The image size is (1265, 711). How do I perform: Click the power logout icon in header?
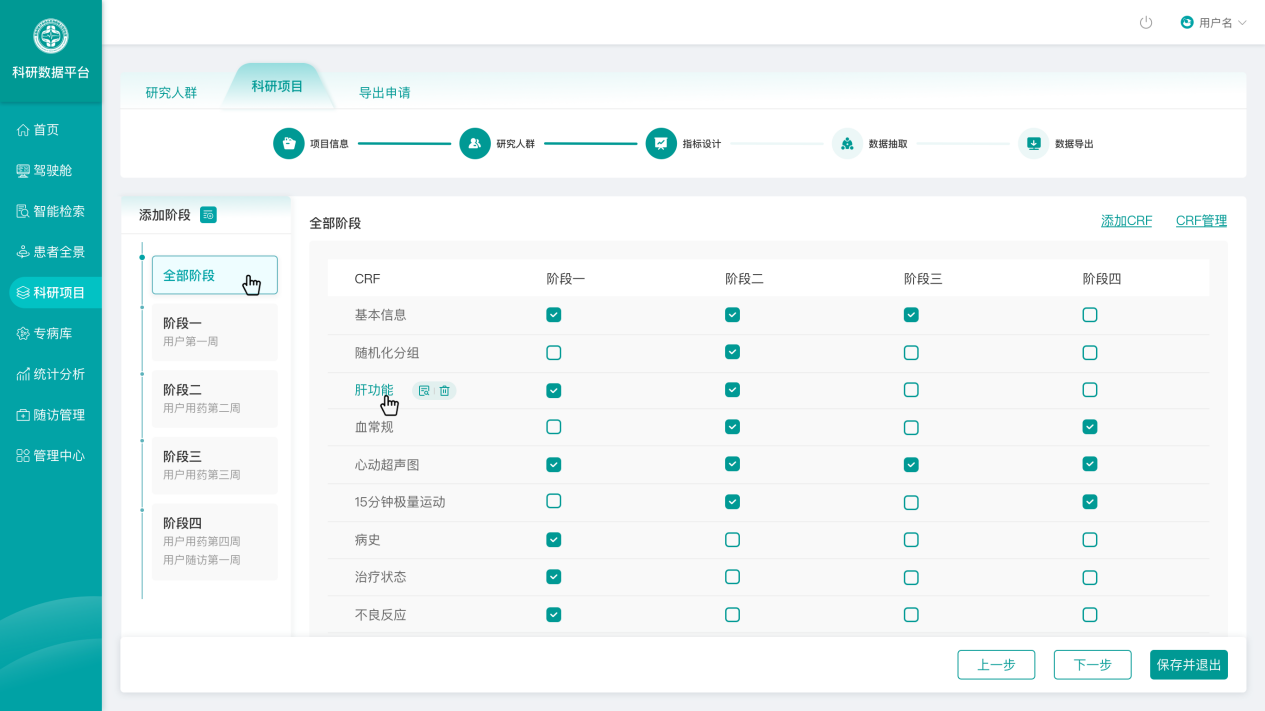tap(1146, 22)
